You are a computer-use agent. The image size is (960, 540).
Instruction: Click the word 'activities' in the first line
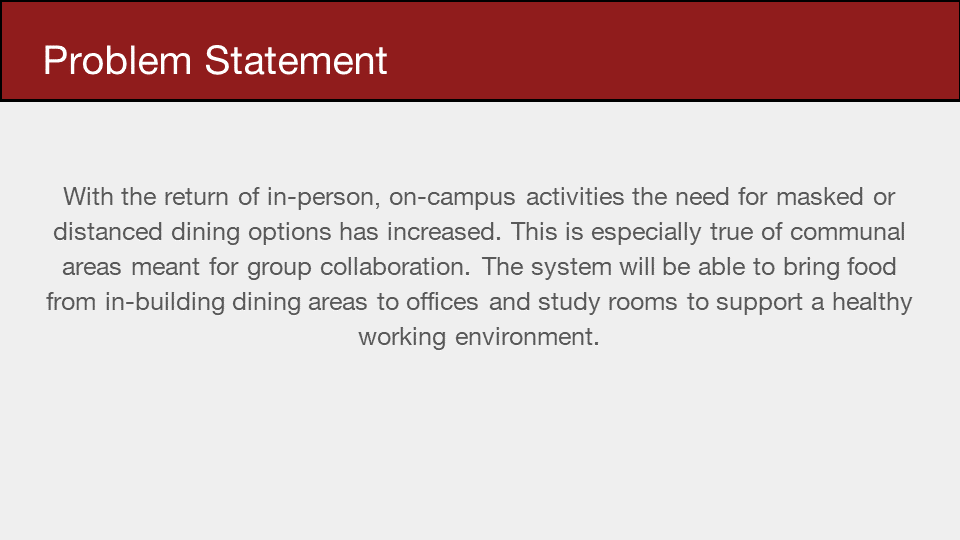point(575,197)
